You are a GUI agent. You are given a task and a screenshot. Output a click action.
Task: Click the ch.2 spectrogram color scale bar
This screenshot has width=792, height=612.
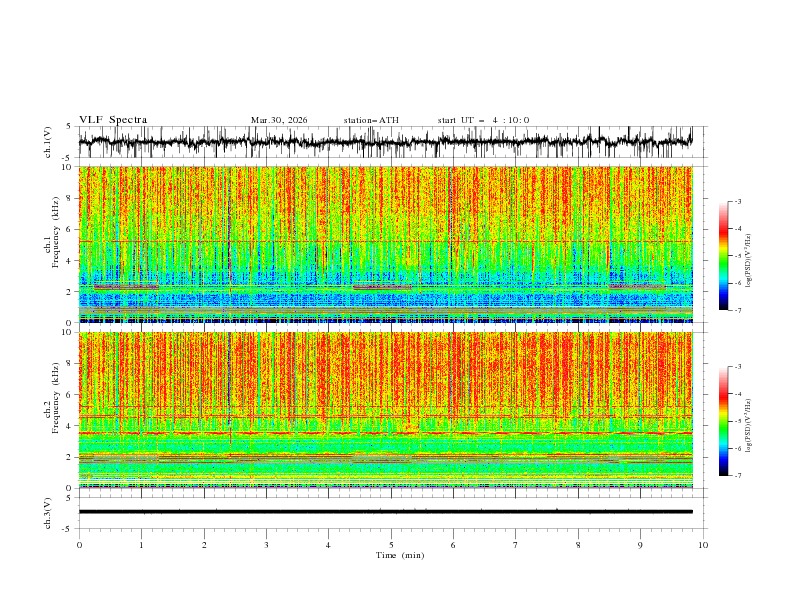[x=724, y=421]
